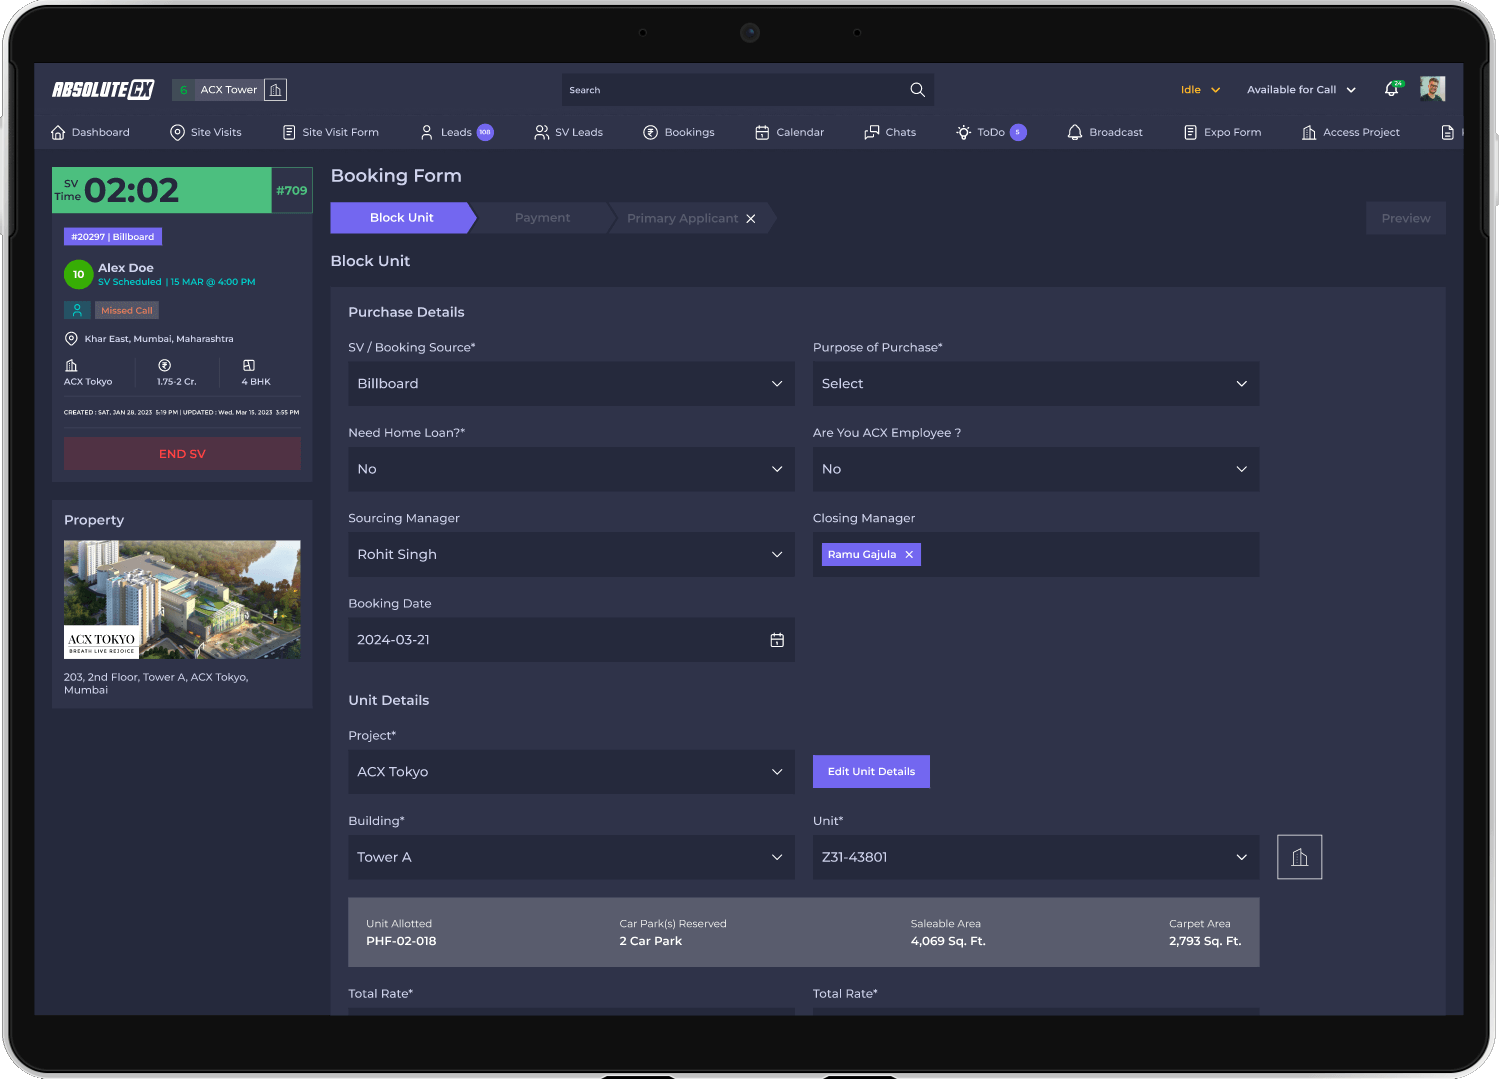Viewport: 1499px width, 1079px height.
Task: Close the Primary Applicant step
Action: (751, 218)
